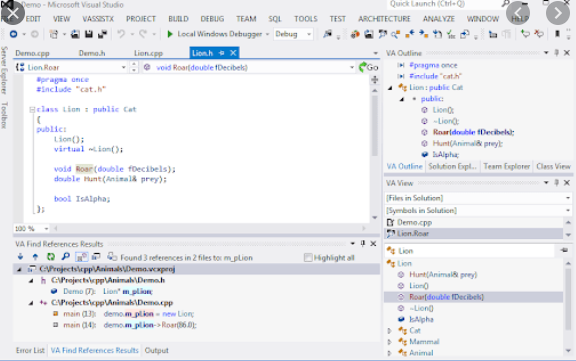Image resolution: width=576 pixels, height=361 pixels.
Task: Expand the Mammal class node
Action: click(x=390, y=342)
